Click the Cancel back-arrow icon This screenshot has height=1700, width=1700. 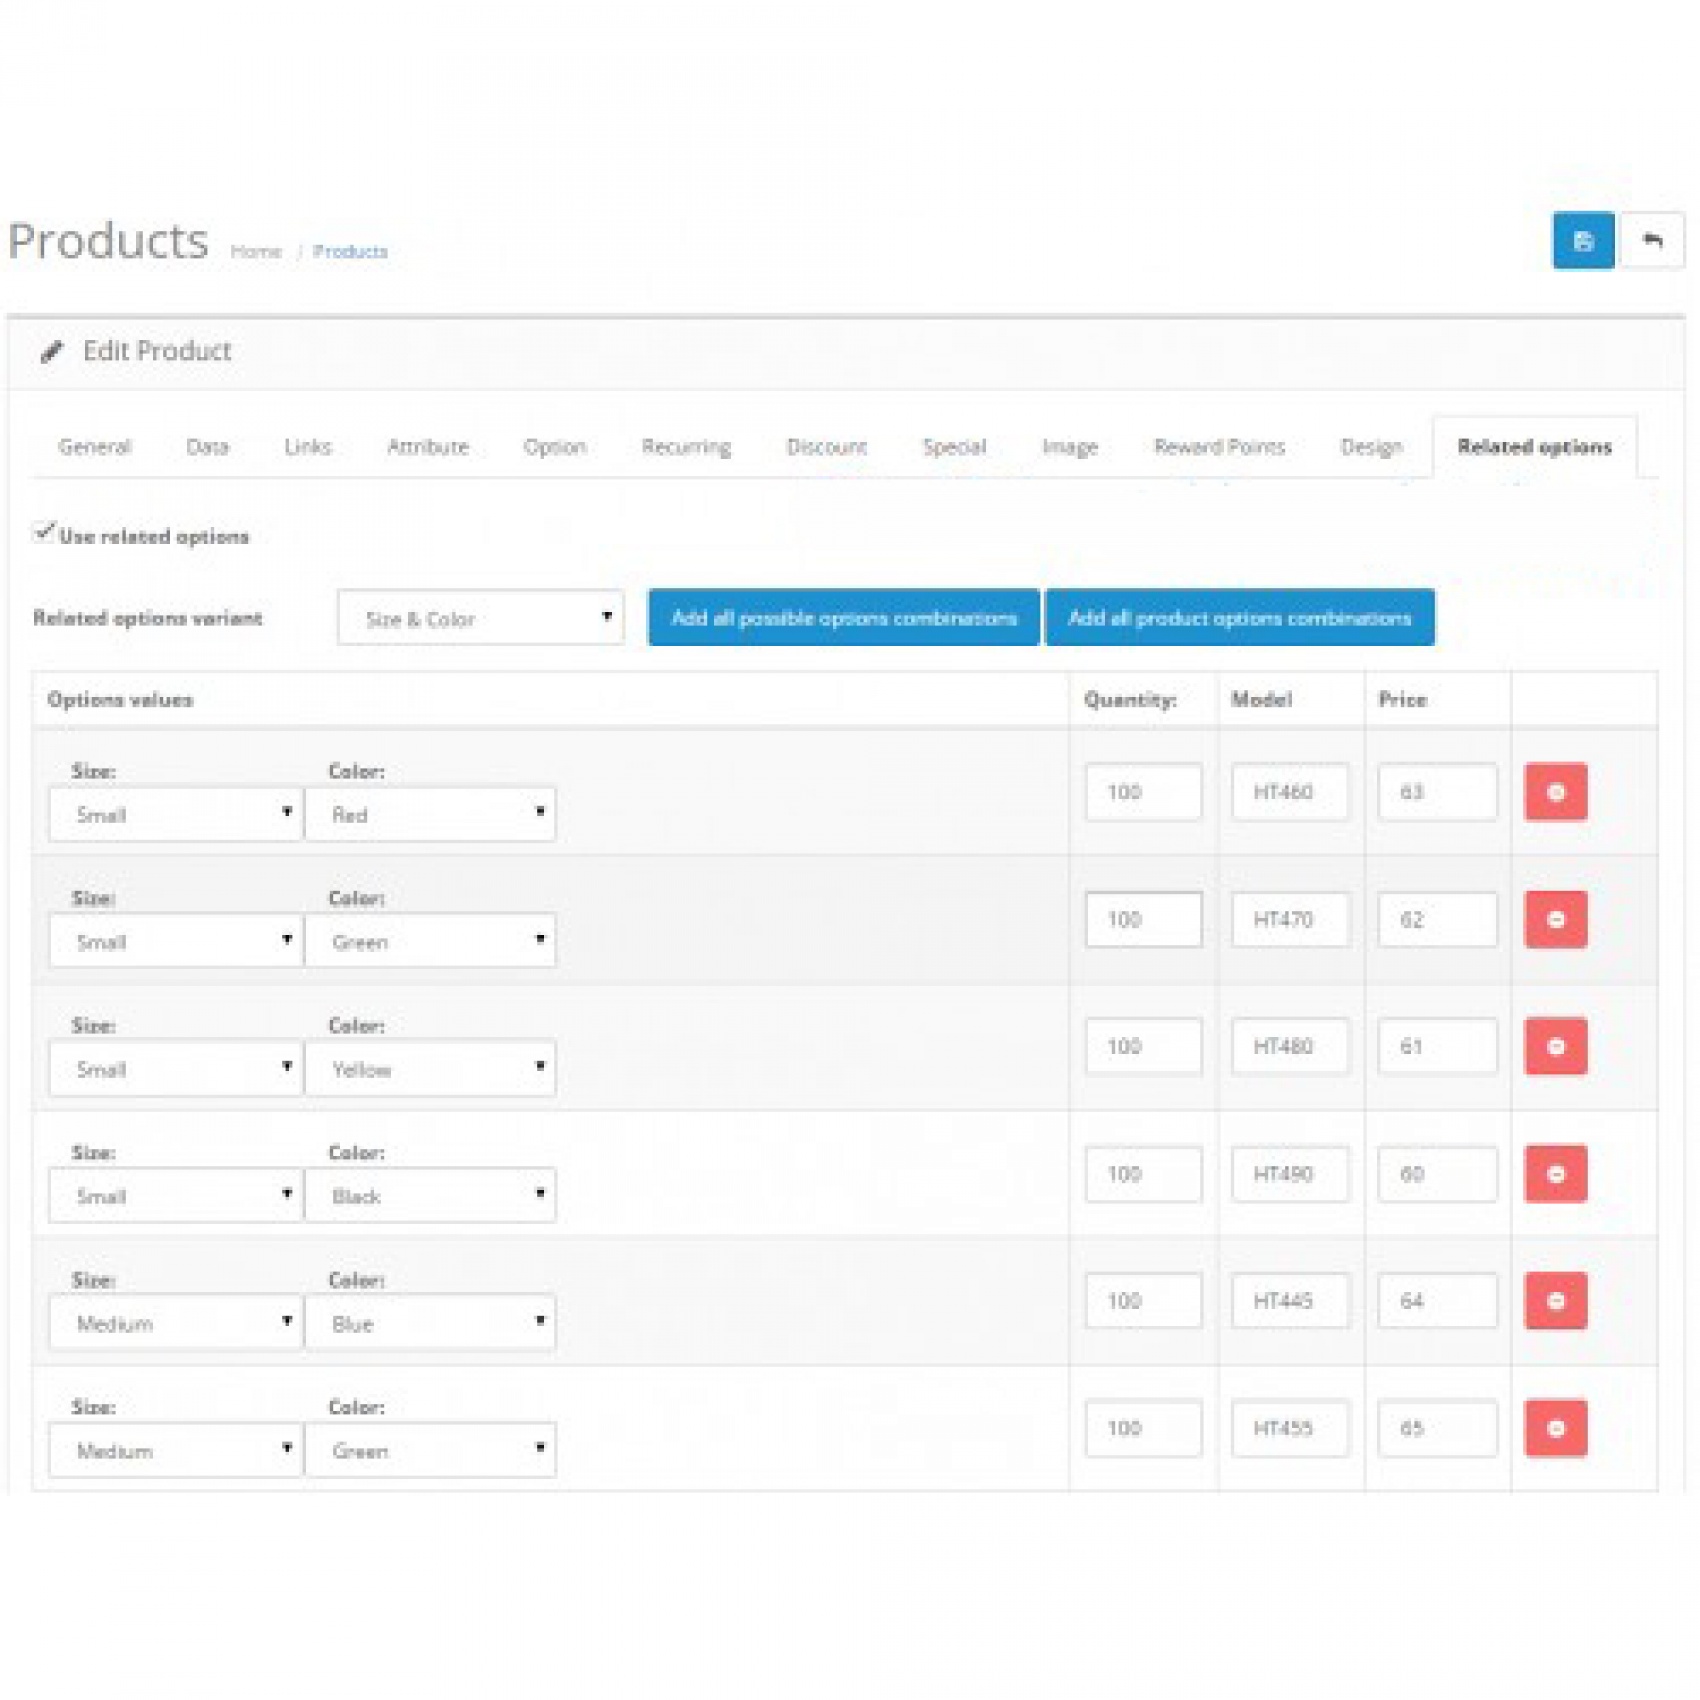point(1652,241)
